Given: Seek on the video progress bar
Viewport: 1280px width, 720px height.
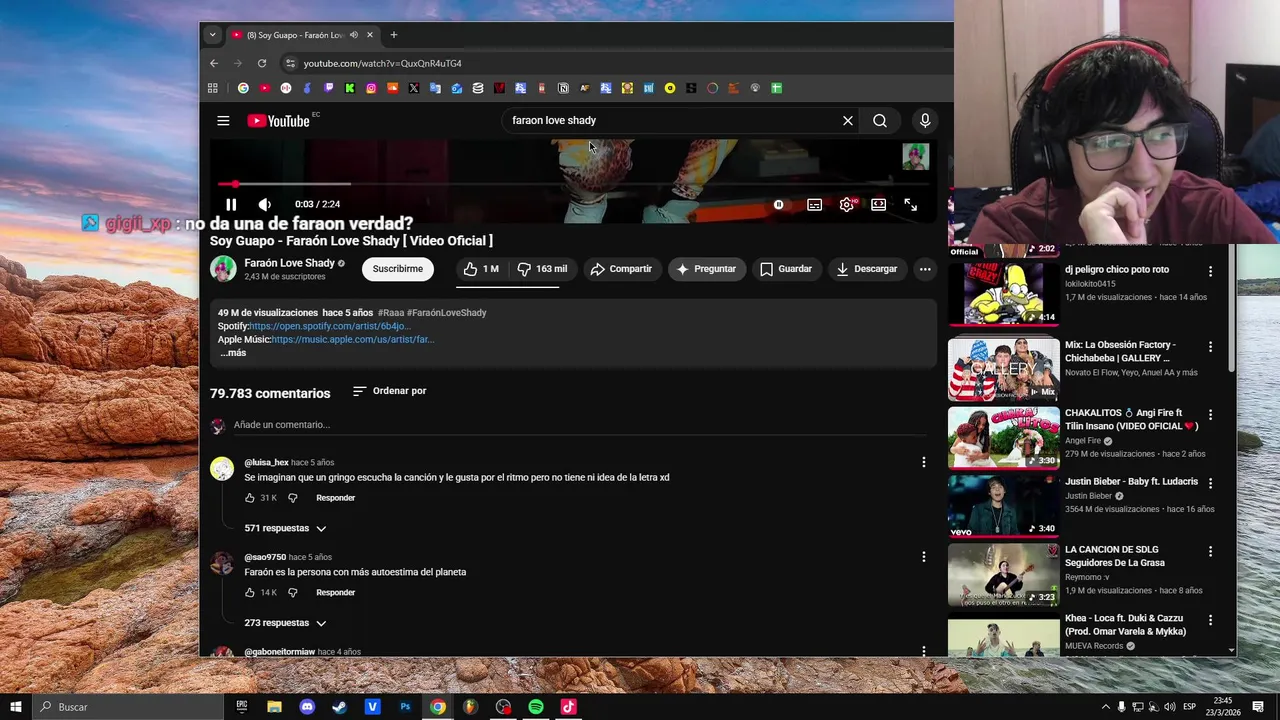Looking at the screenshot, I should click(575, 184).
